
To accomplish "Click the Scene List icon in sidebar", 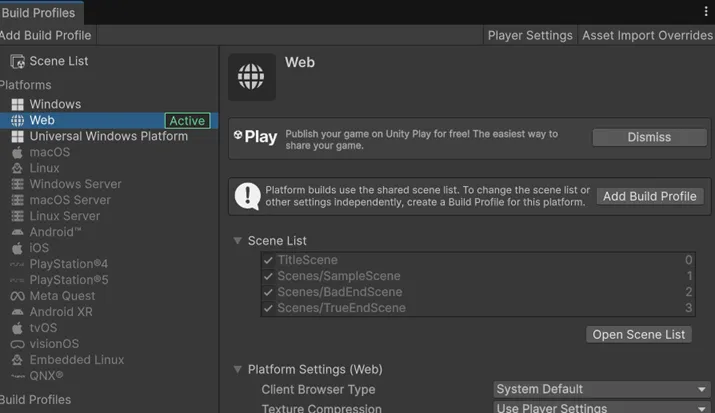I will click(17, 61).
